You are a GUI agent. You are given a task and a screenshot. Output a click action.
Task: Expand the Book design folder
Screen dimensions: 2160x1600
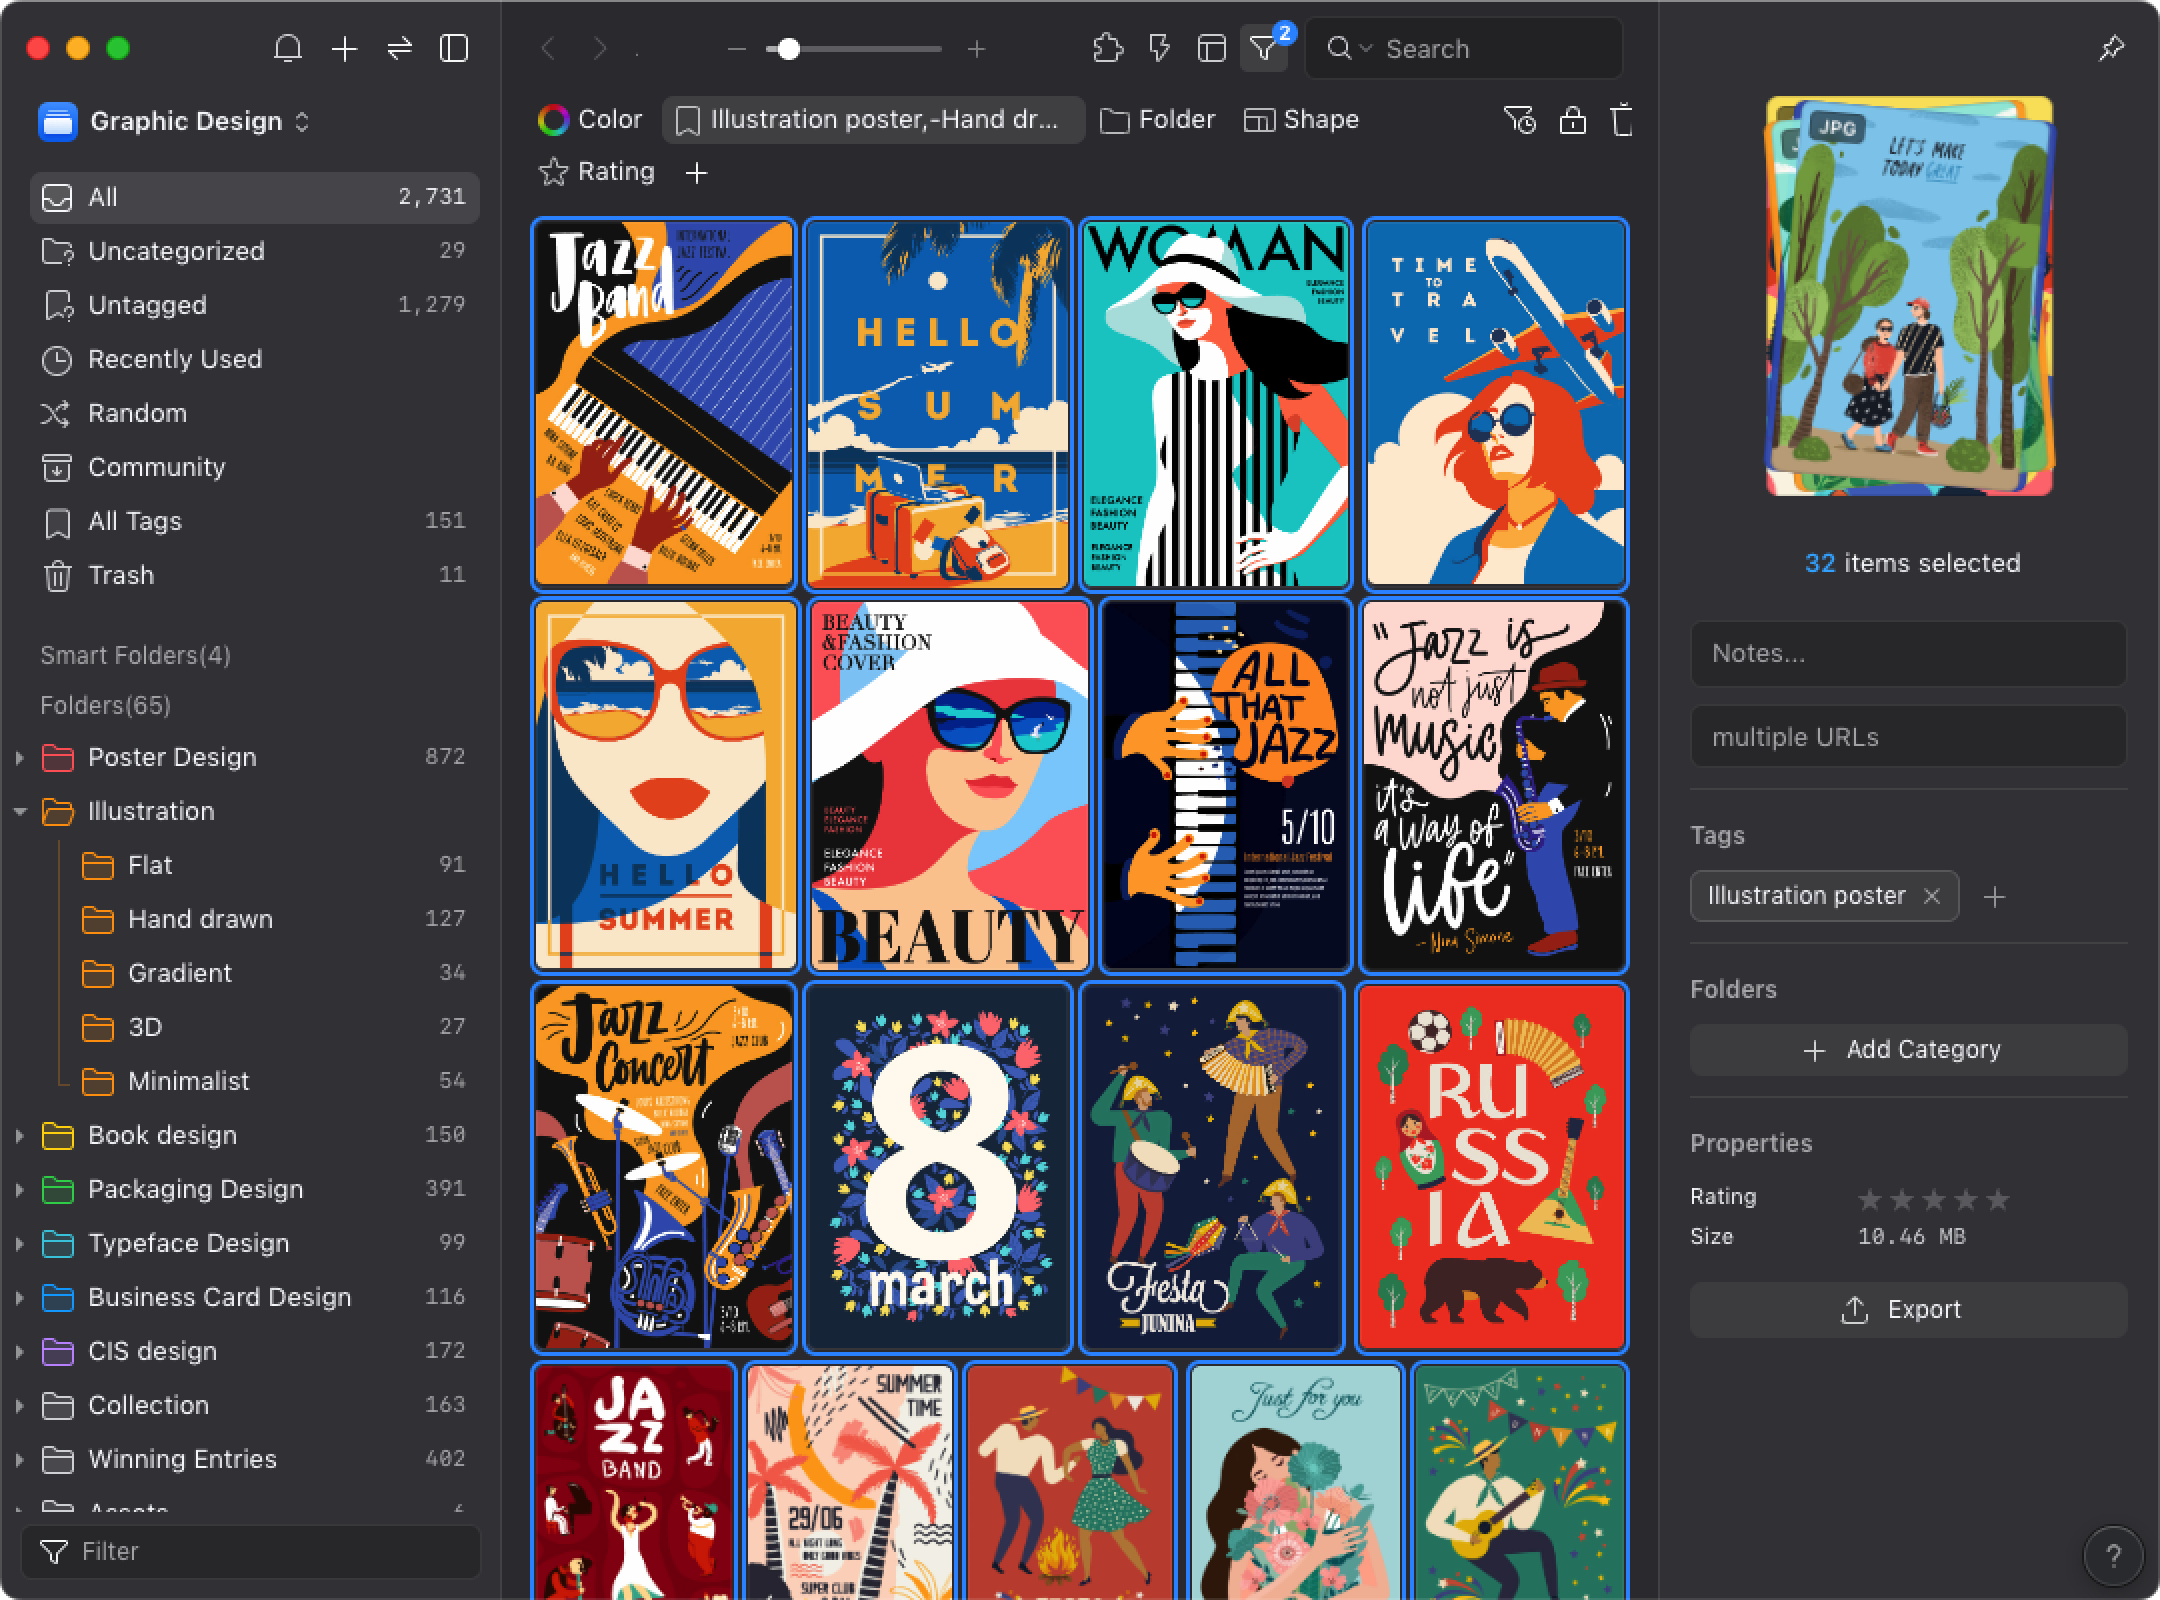pyautogui.click(x=19, y=1135)
